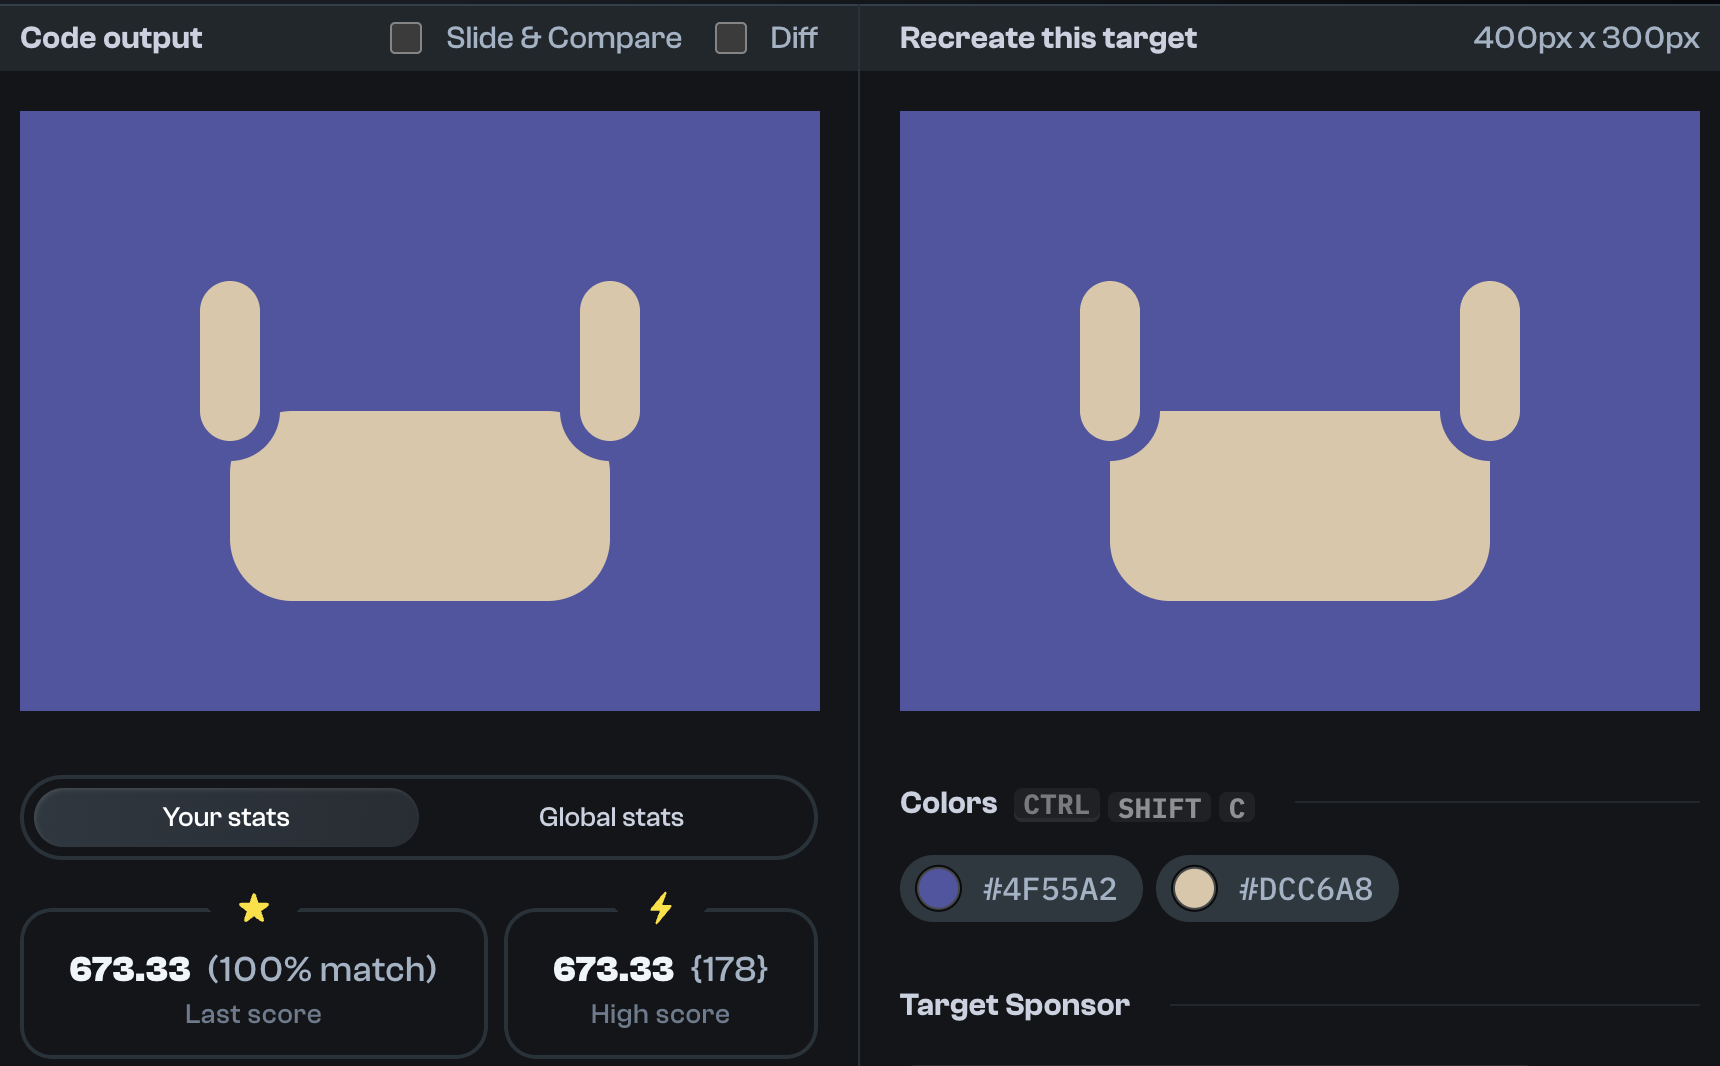Click the blue circle icon in first color chip
The image size is (1720, 1066).
point(938,888)
